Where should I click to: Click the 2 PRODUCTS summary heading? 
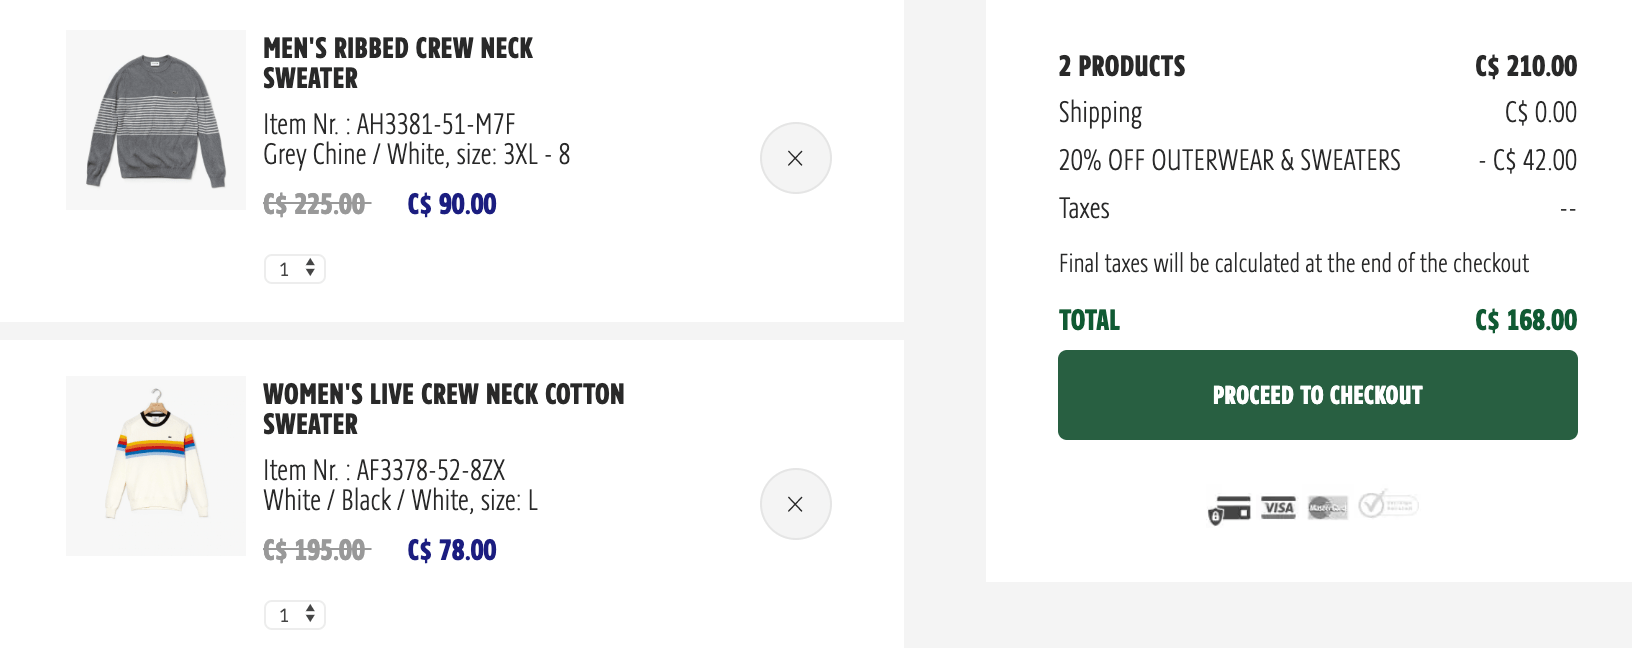1122,66
